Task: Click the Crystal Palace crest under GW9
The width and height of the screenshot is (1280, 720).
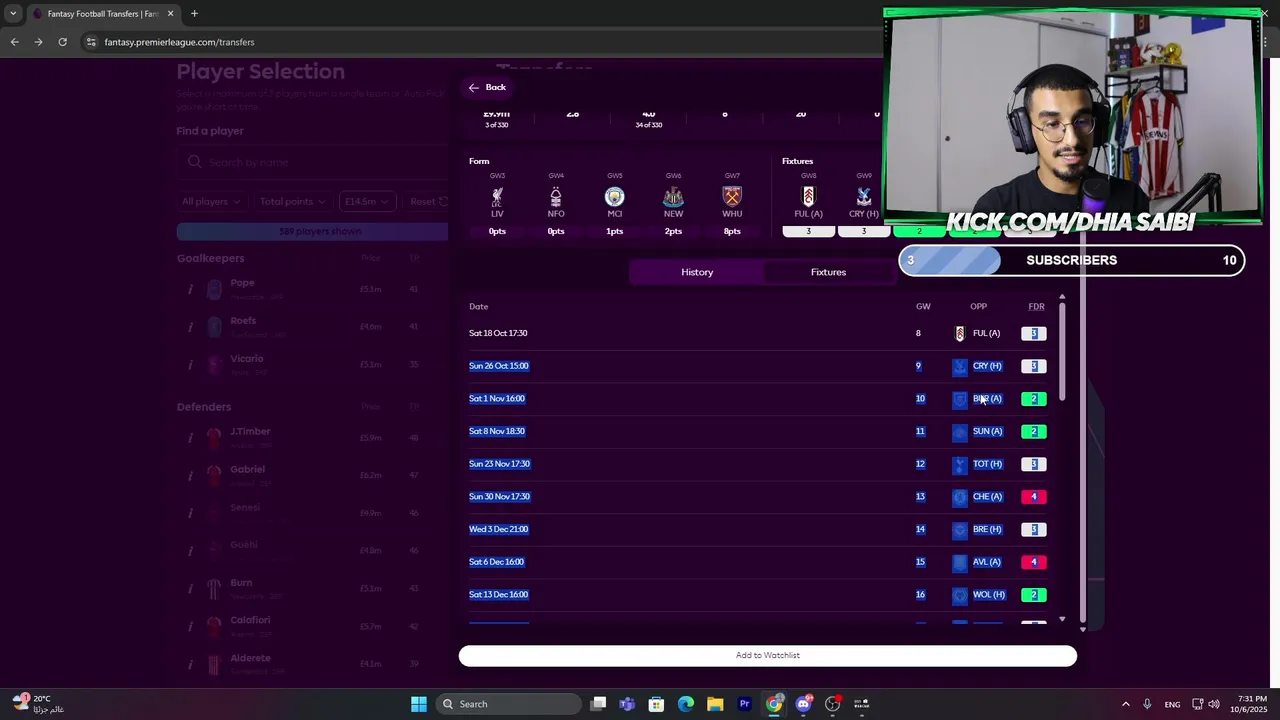Action: tap(864, 197)
